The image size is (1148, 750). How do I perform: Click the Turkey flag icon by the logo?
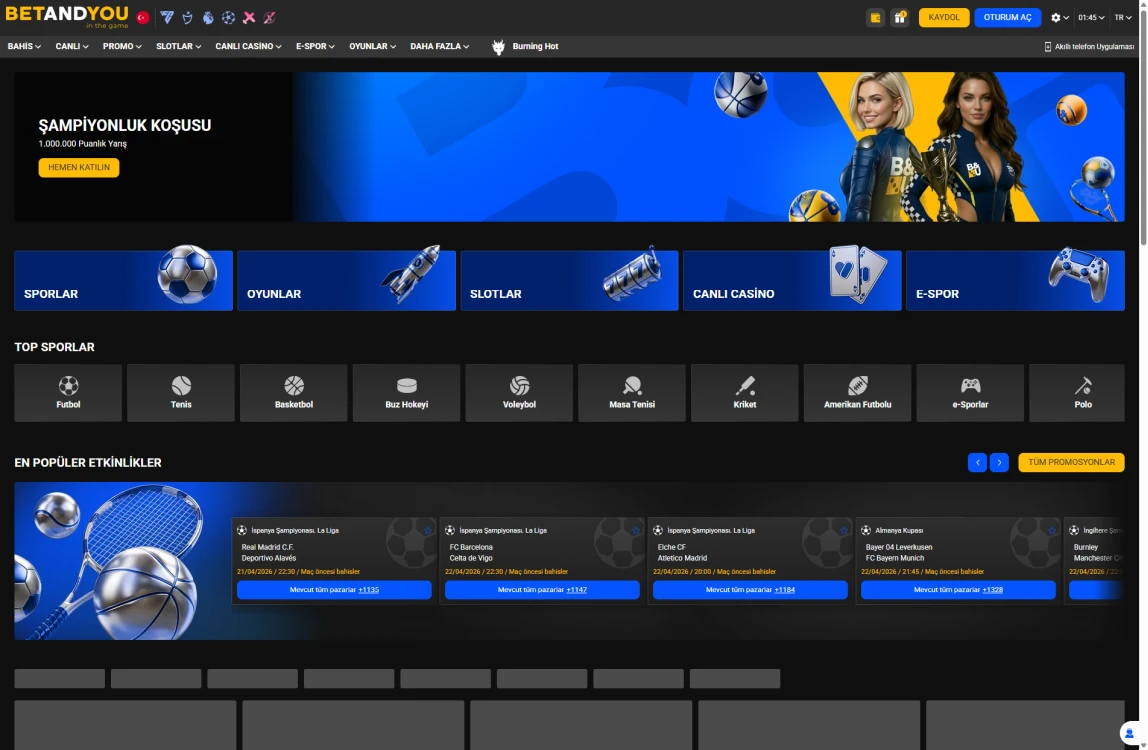143,18
